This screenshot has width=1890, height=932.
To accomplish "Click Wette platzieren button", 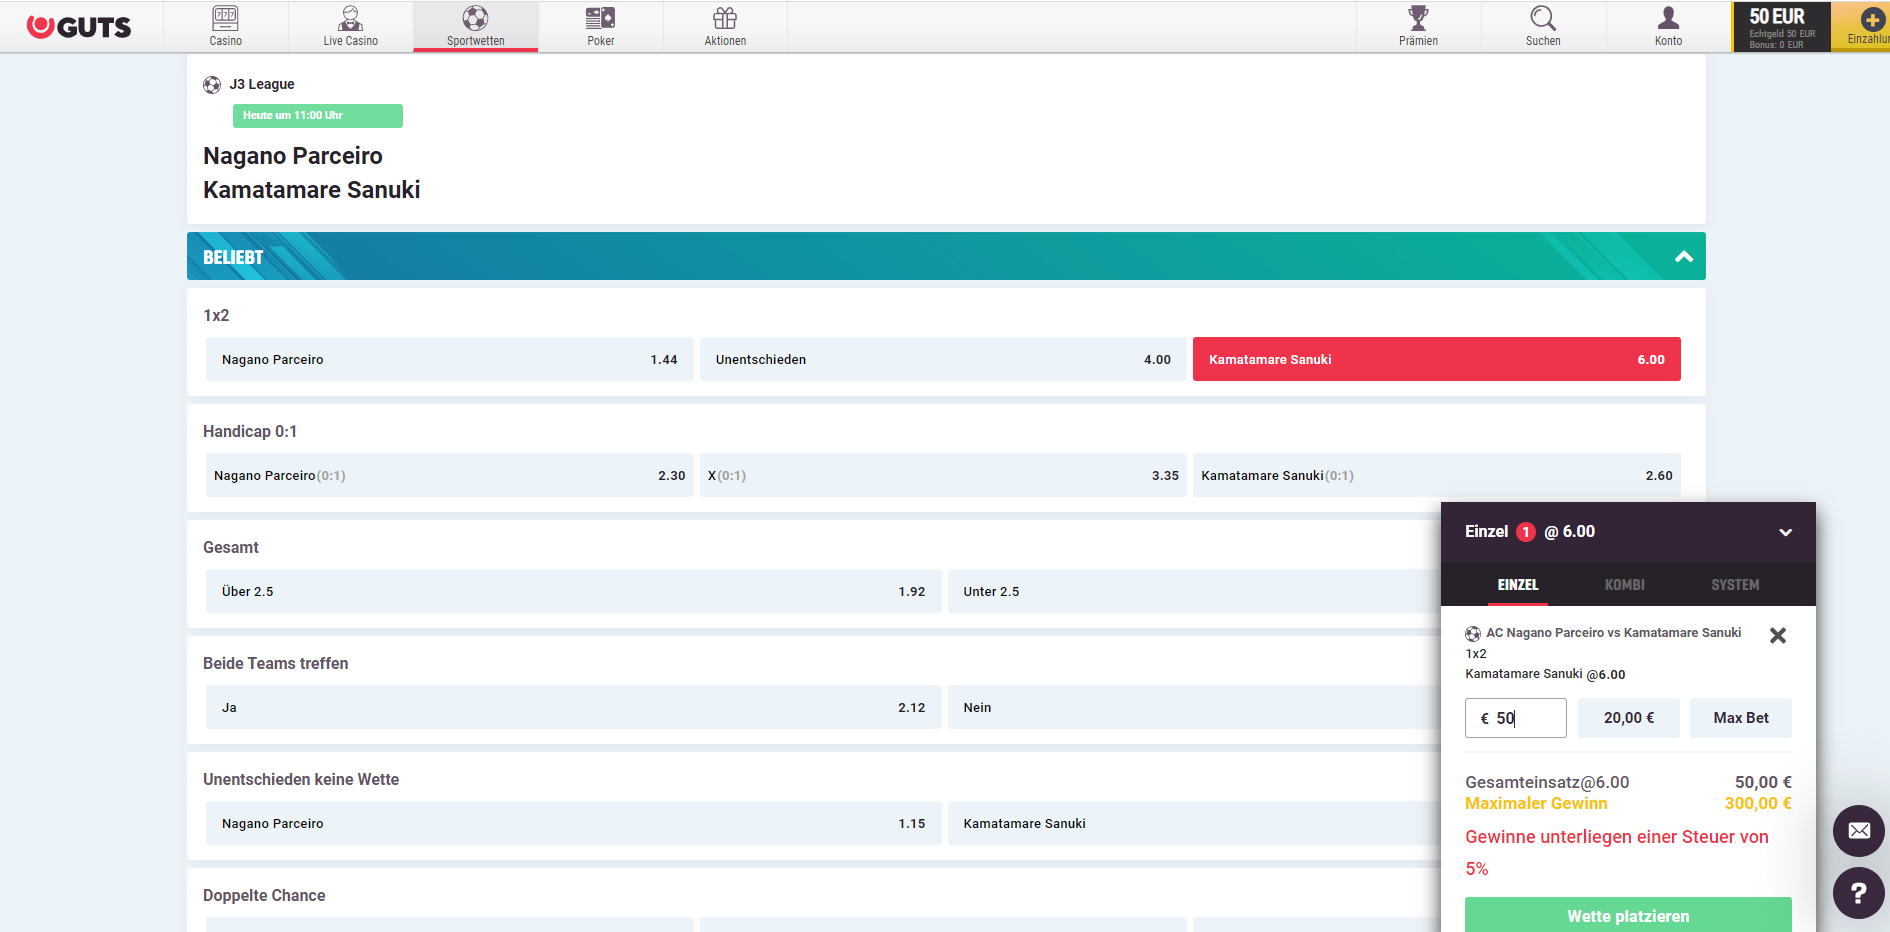I will click(1628, 915).
